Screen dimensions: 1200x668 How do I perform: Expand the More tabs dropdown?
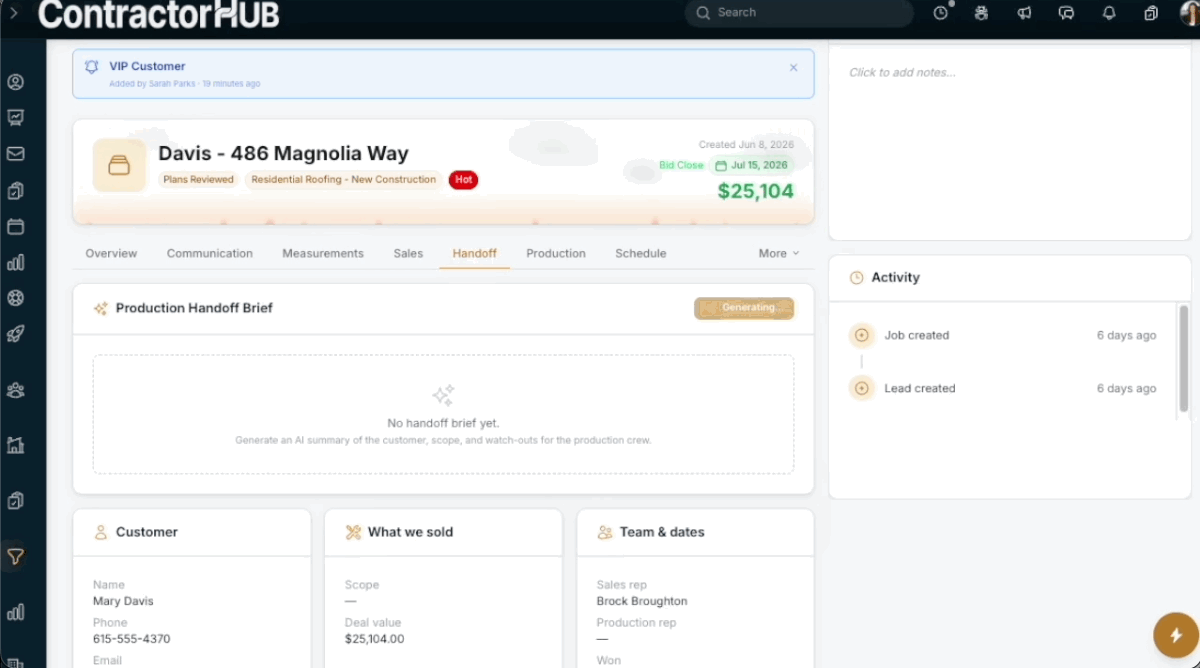tap(779, 253)
